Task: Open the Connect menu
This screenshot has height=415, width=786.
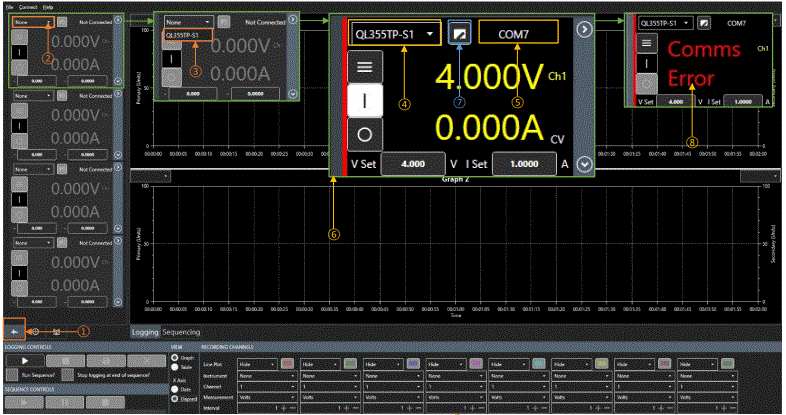Action: click(28, 7)
